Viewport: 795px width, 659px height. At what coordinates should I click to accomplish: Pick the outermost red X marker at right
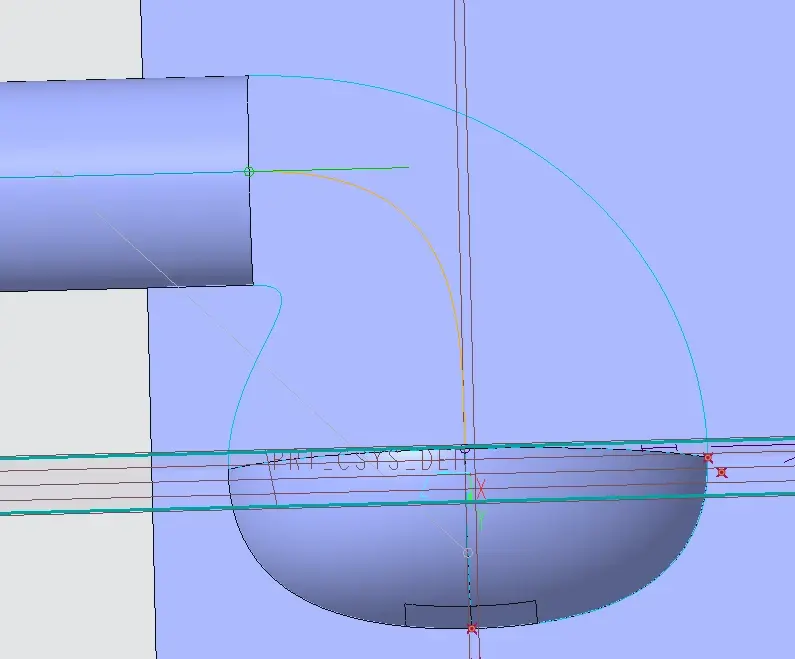coord(721,472)
